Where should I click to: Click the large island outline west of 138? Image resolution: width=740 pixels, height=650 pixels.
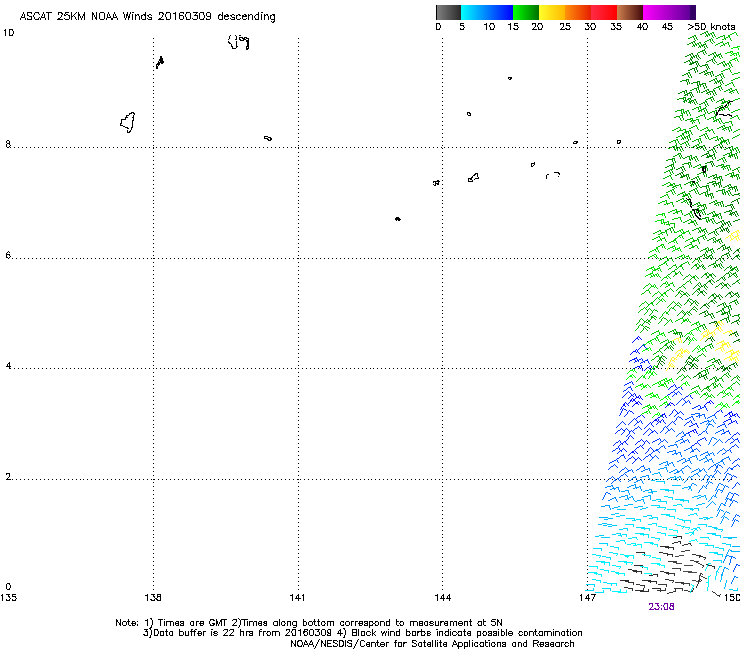(128, 123)
